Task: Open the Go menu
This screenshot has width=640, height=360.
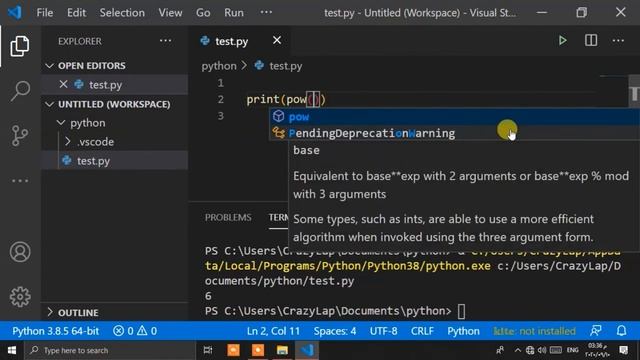Action: click(x=203, y=13)
